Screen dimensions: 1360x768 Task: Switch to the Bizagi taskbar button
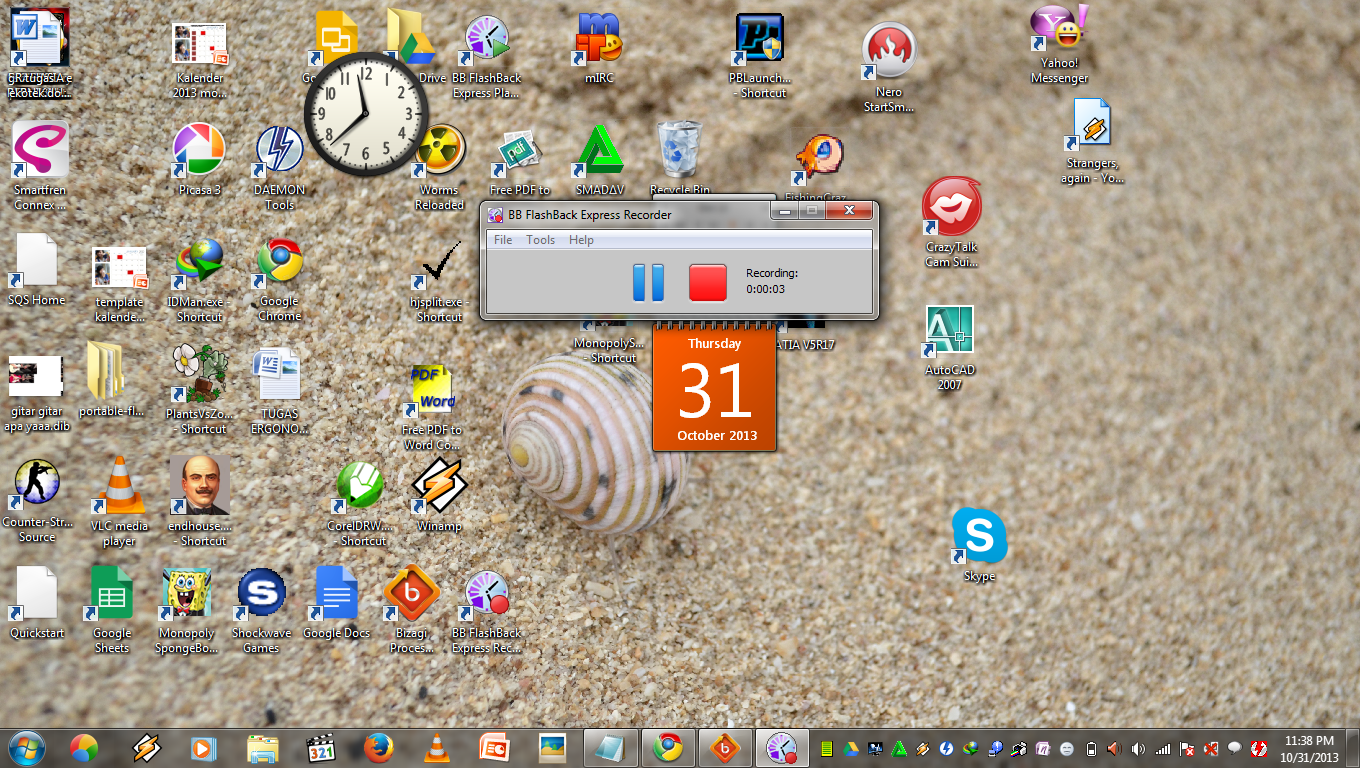point(726,747)
